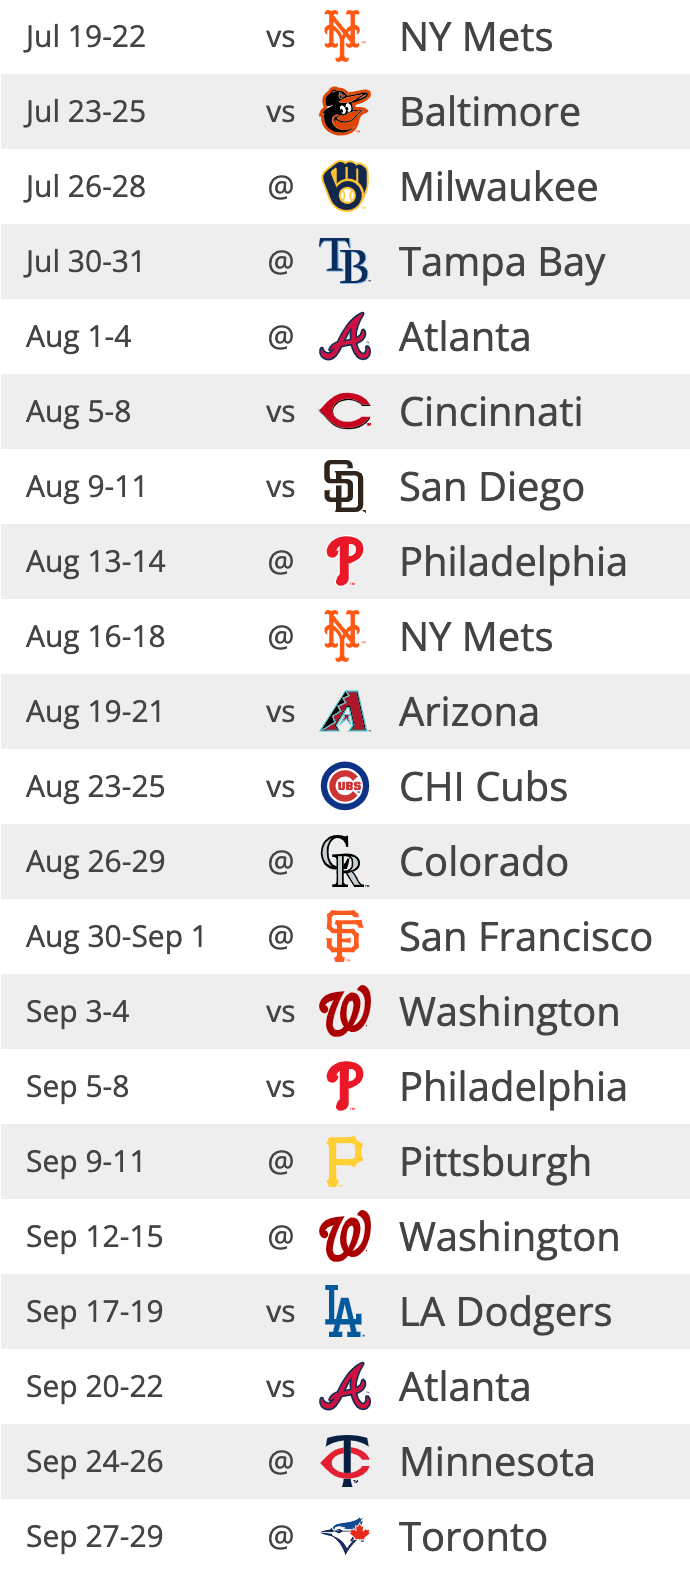Open the Sep 5-8 Philadelphia team link
This screenshot has height=1574, width=690.
point(513,1087)
